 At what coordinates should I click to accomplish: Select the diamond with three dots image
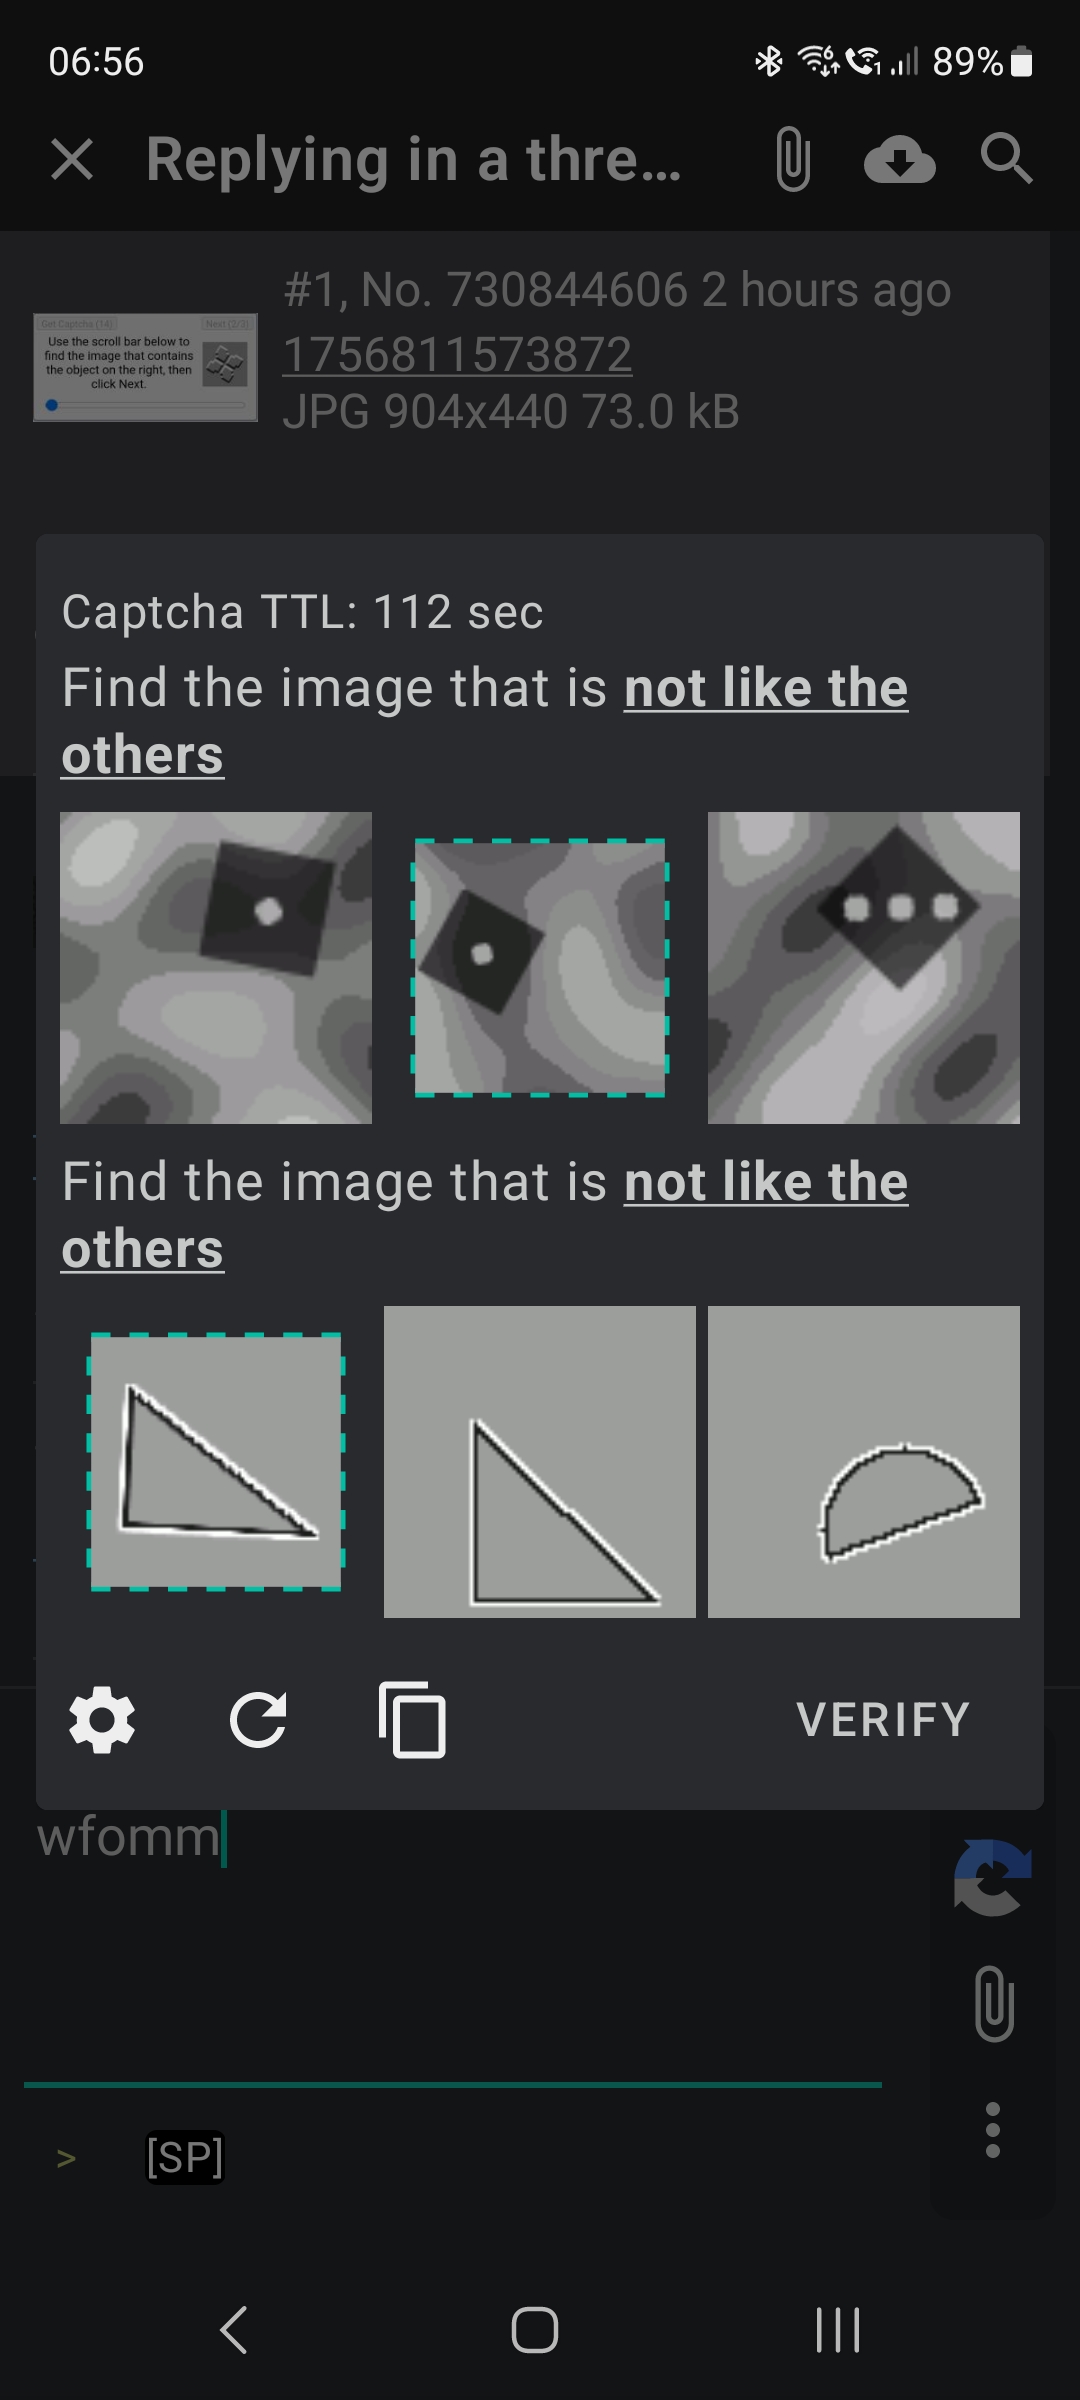point(864,968)
